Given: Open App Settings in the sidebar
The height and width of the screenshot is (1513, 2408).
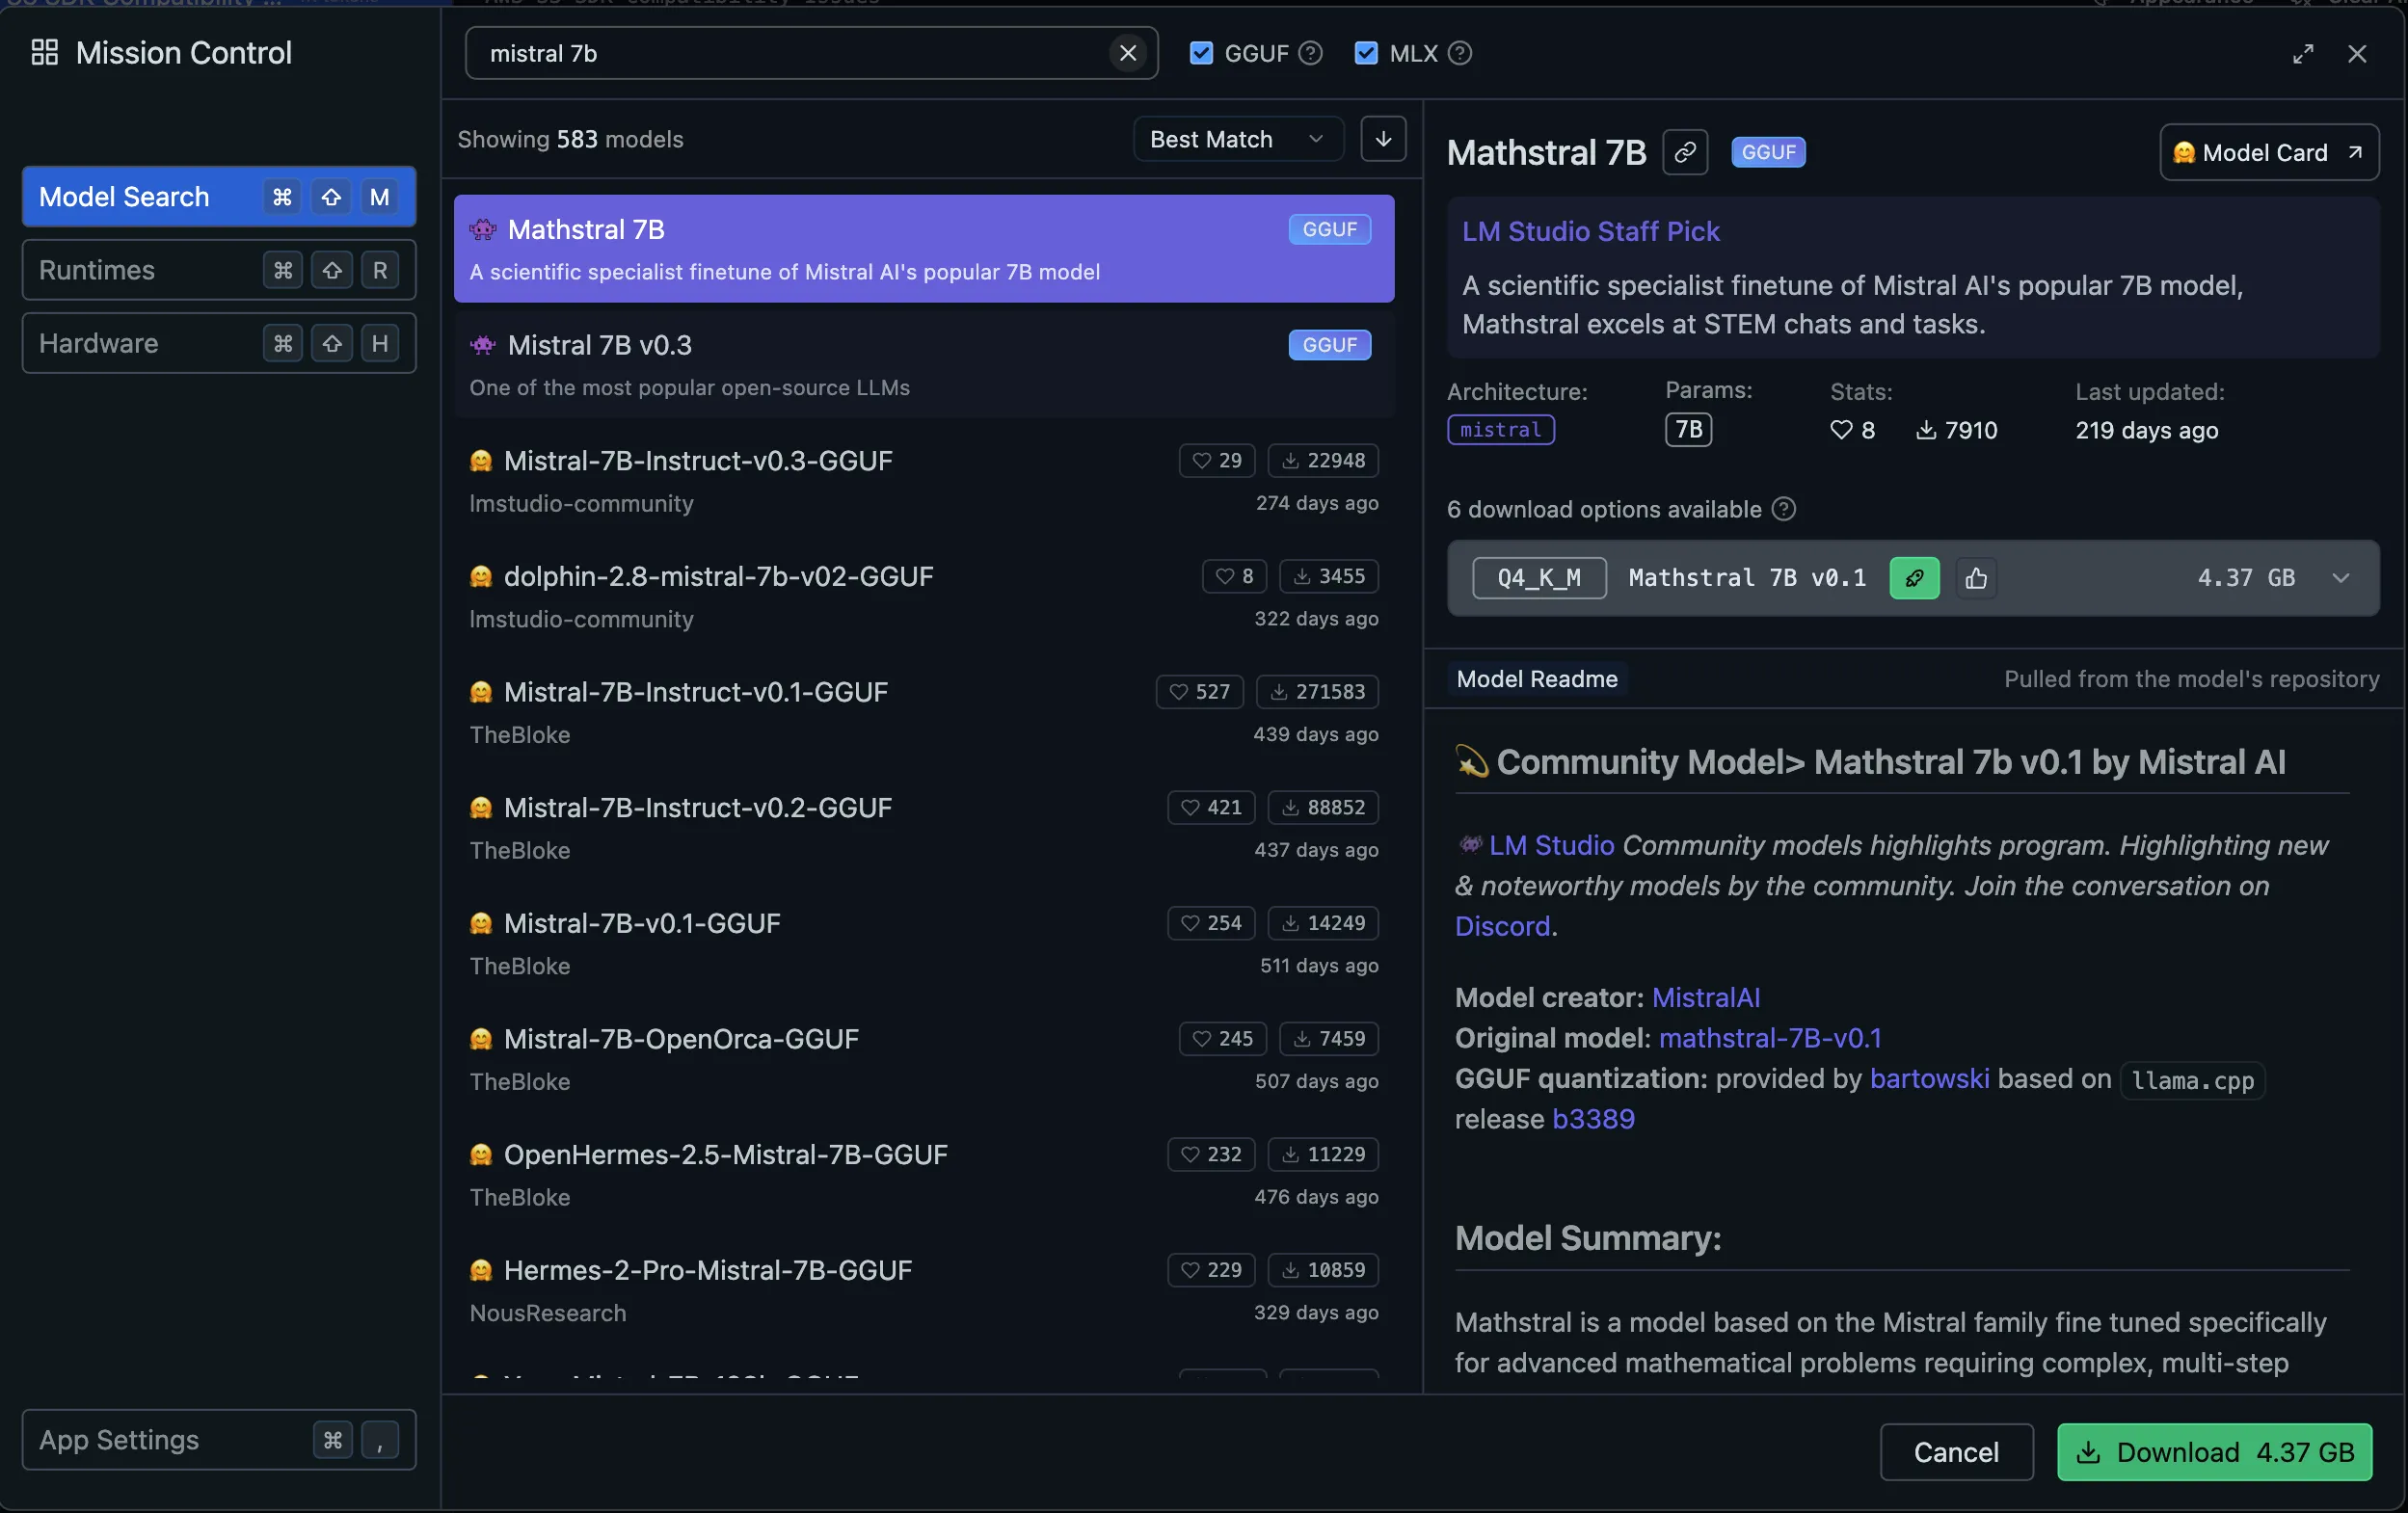Looking at the screenshot, I should click(x=219, y=1439).
